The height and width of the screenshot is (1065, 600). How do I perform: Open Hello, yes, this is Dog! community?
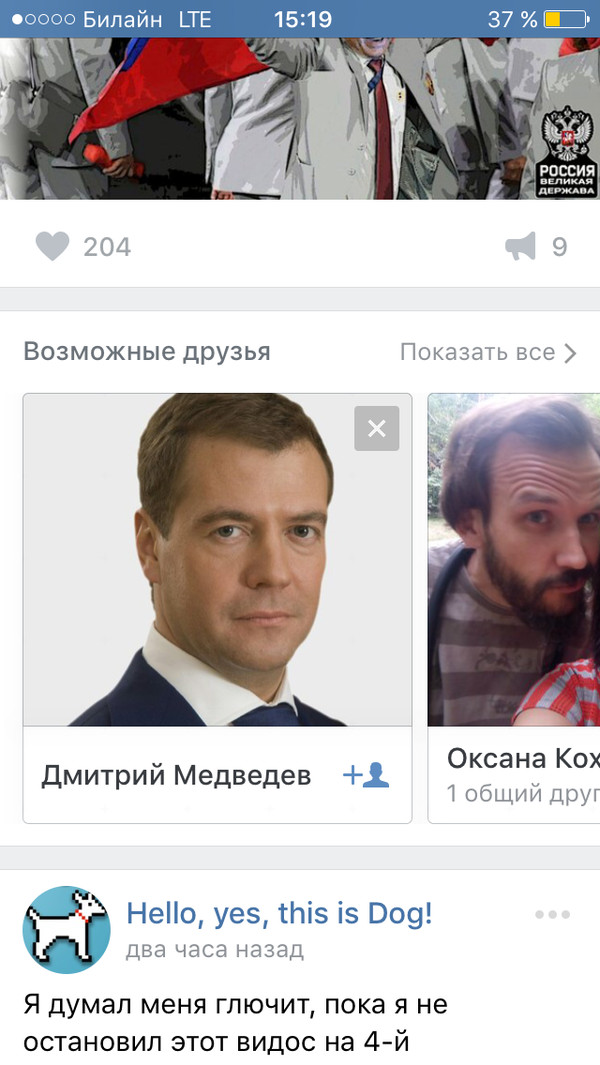coord(279,914)
